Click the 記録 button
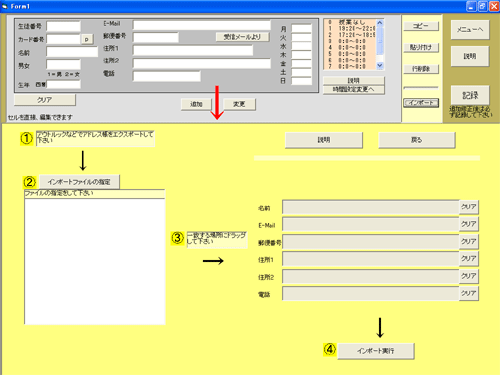500x375 pixels. 470,95
